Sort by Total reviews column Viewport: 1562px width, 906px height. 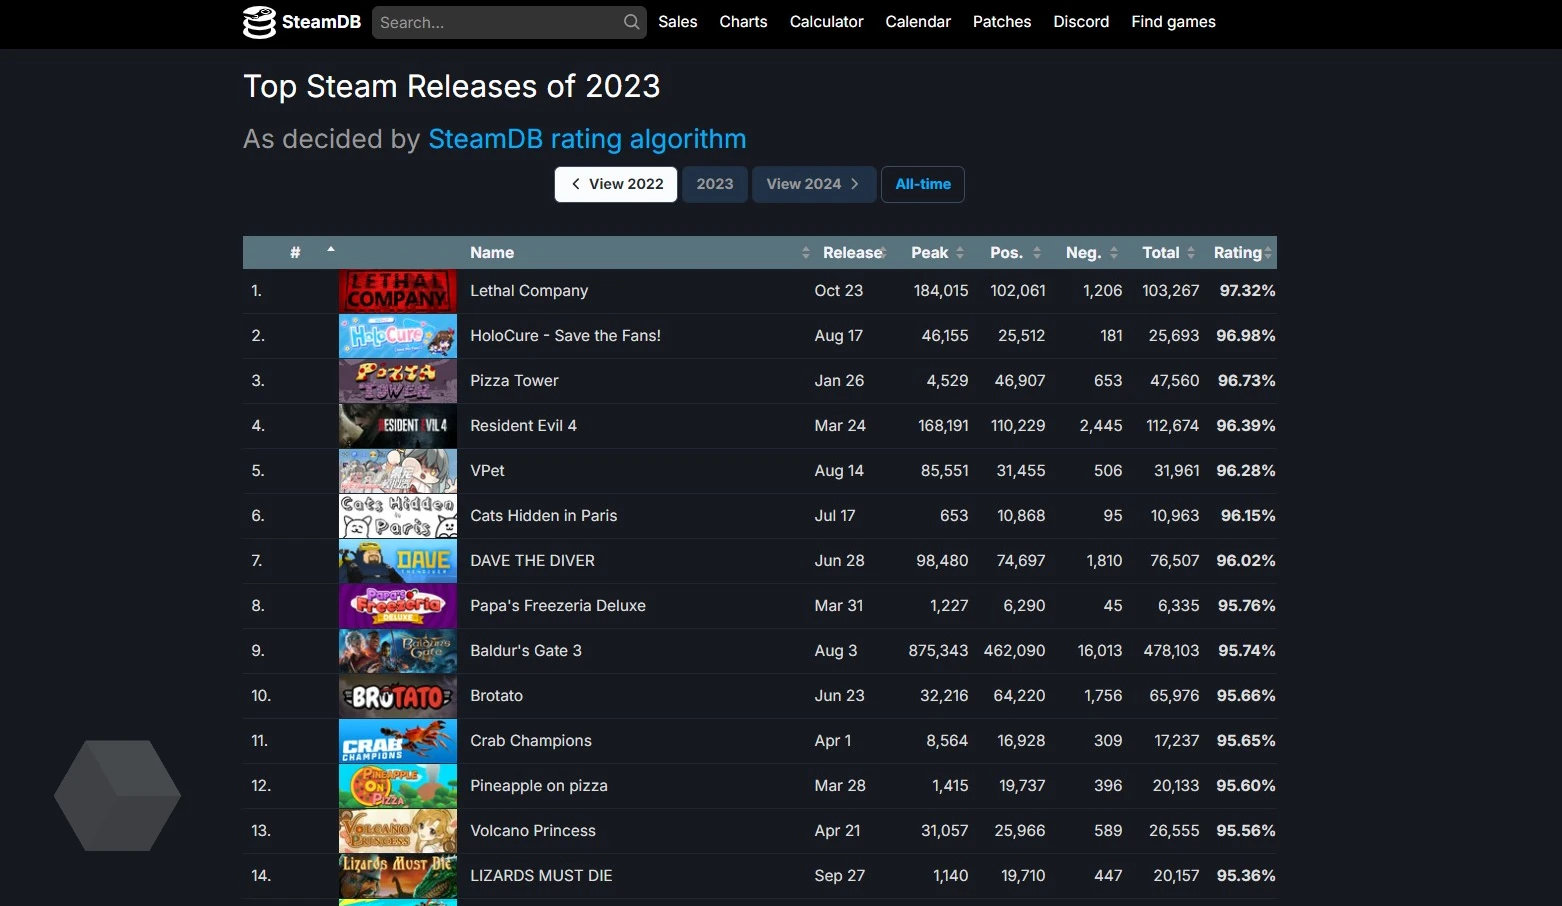click(x=1166, y=253)
